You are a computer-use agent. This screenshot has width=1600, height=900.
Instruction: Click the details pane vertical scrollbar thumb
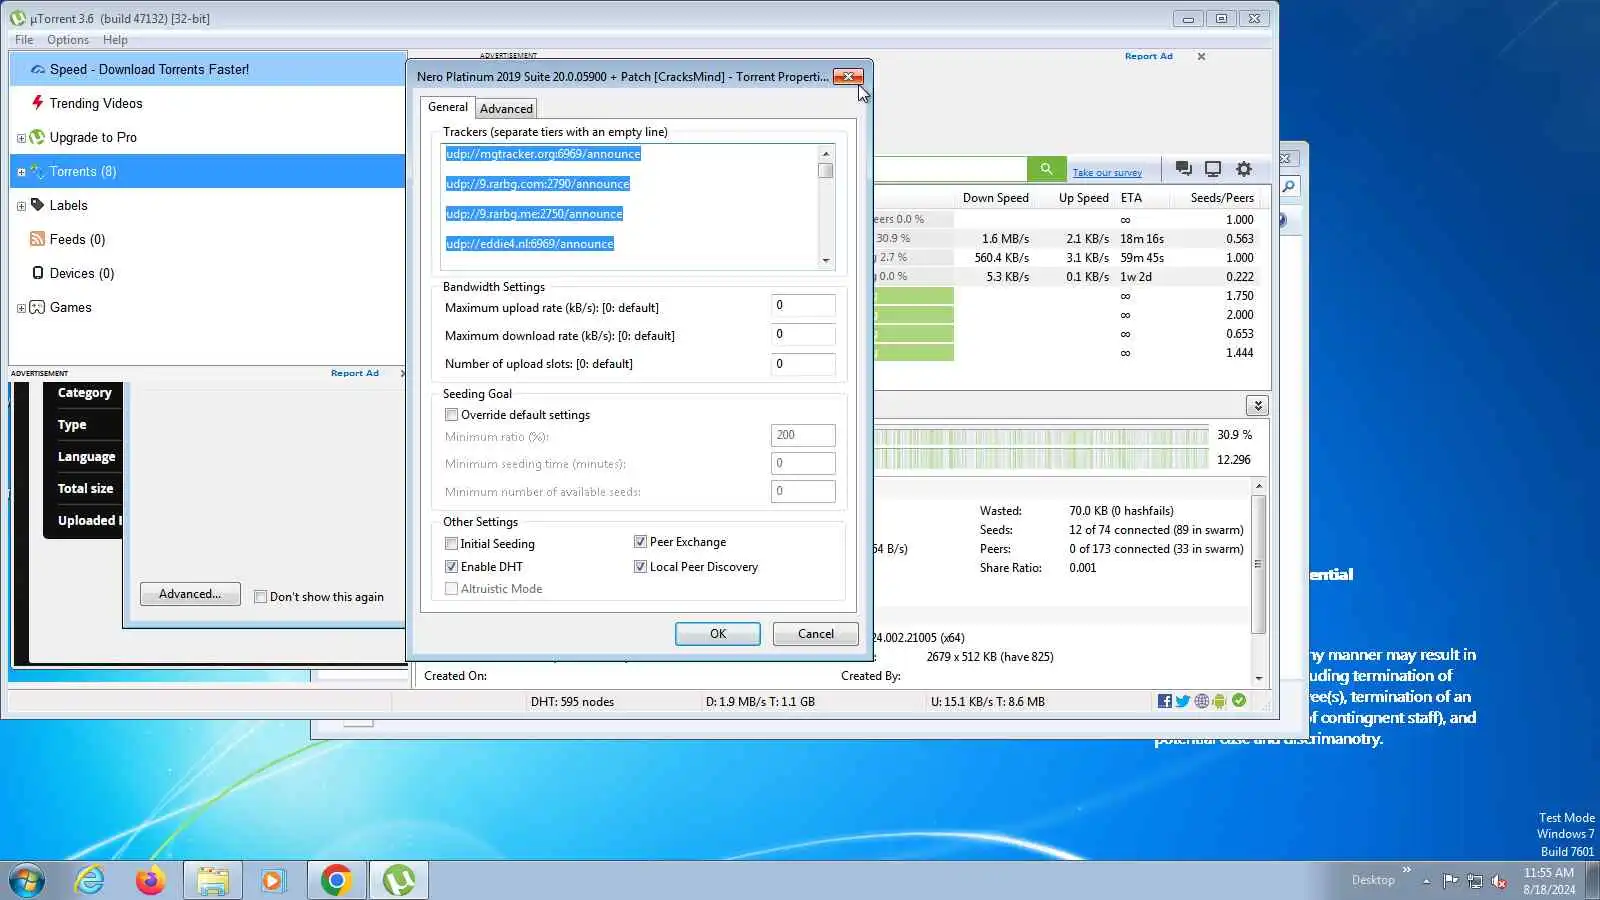(1259, 564)
